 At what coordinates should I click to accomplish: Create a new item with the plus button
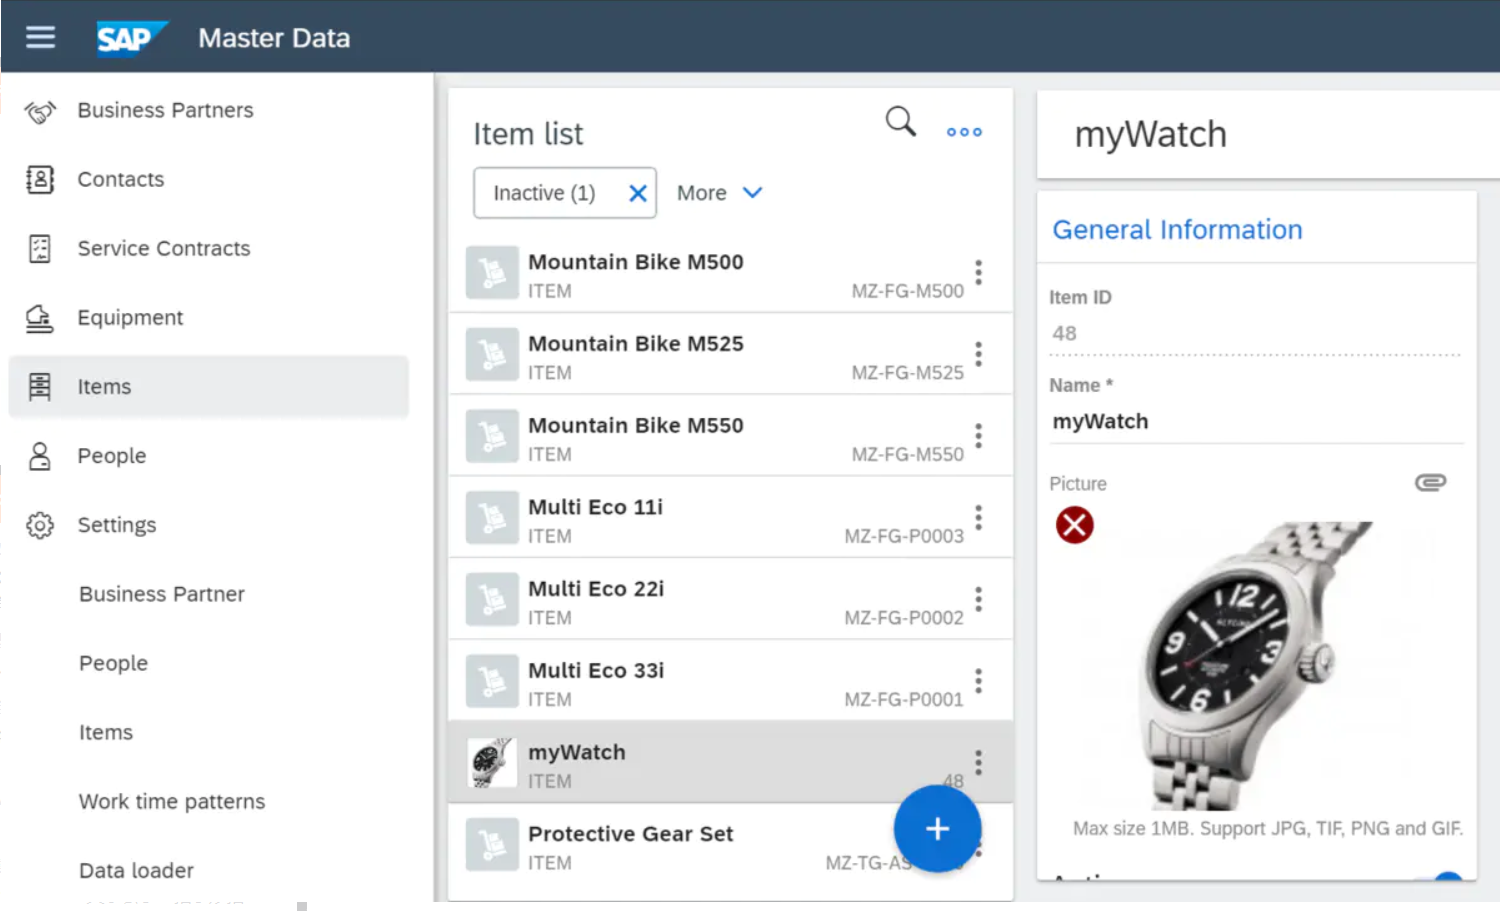coord(937,828)
